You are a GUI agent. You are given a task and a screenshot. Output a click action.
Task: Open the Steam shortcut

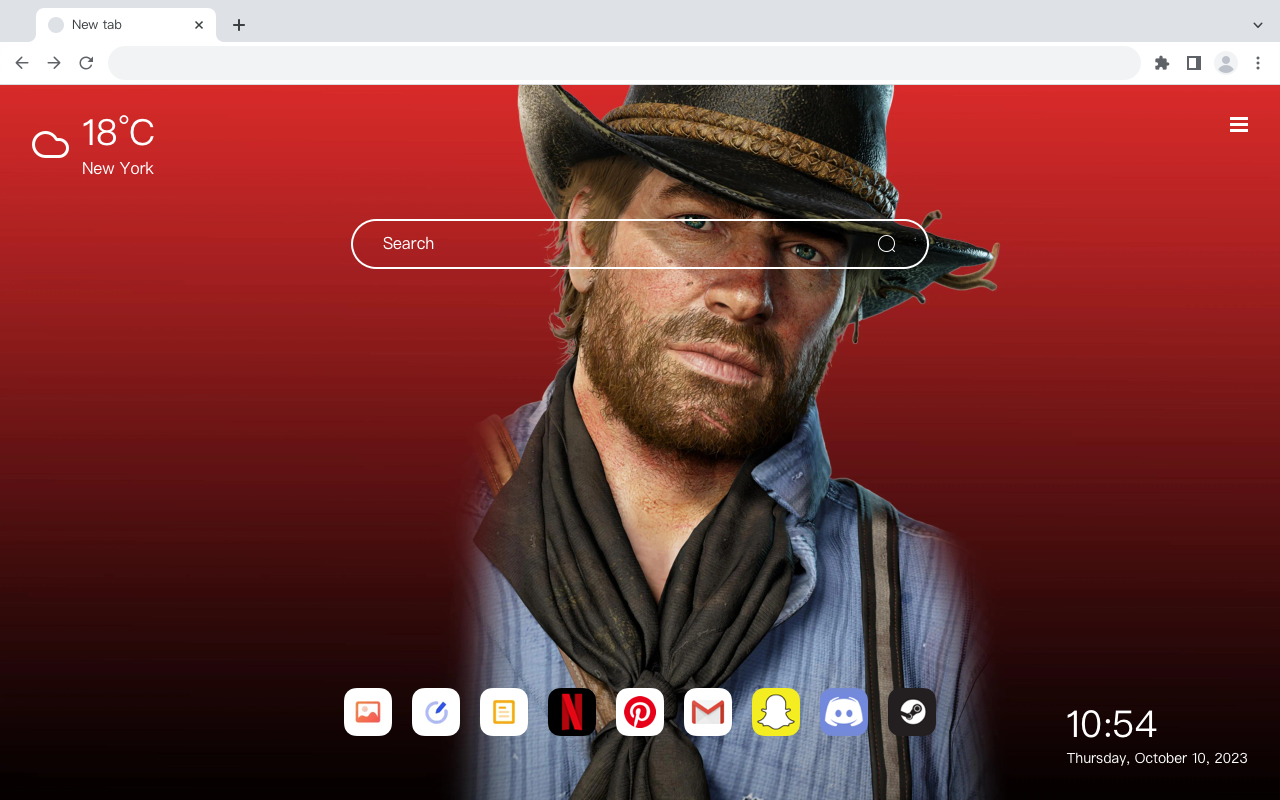tap(912, 712)
